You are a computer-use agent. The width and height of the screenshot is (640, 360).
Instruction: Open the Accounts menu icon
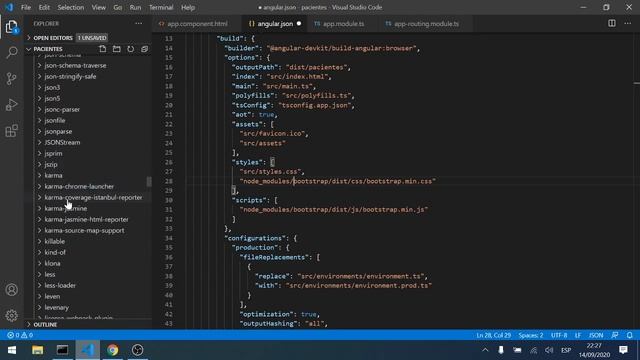[x=11, y=290]
